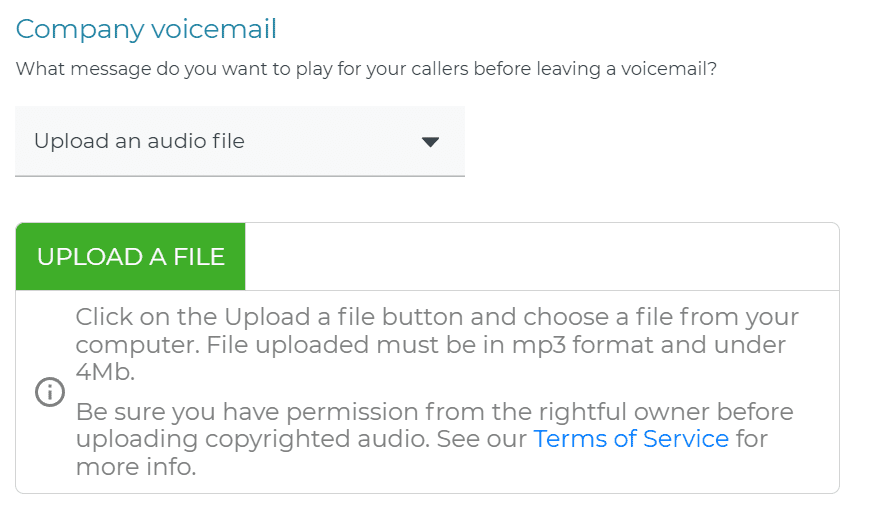Click the "more info." closing text
896x515 pixels.
(136, 467)
